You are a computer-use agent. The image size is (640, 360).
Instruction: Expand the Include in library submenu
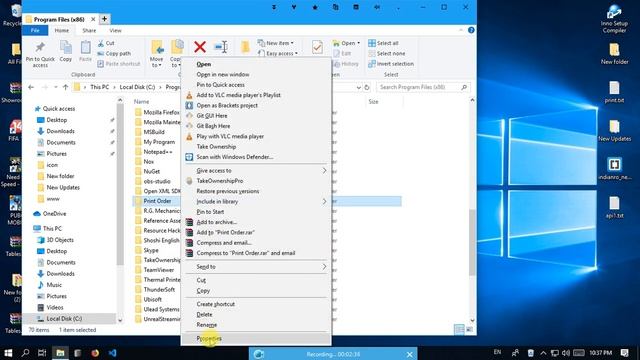point(256,202)
